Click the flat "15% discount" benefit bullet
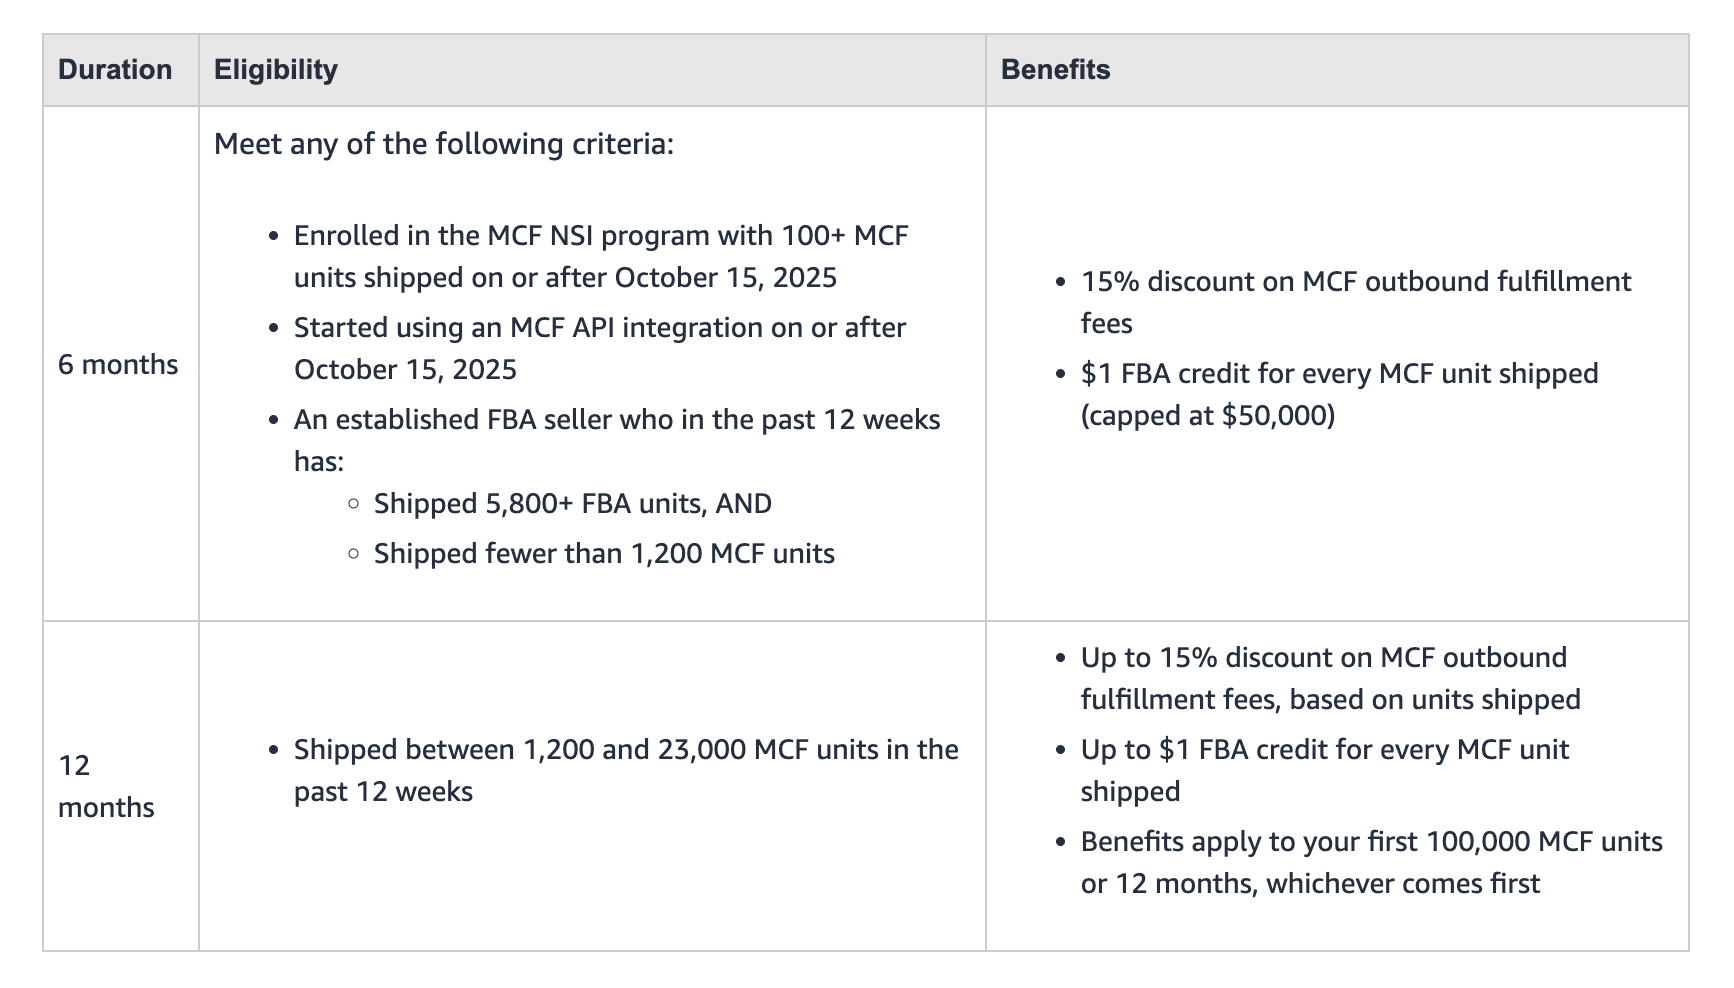The height and width of the screenshot is (988, 1734). click(x=1355, y=282)
